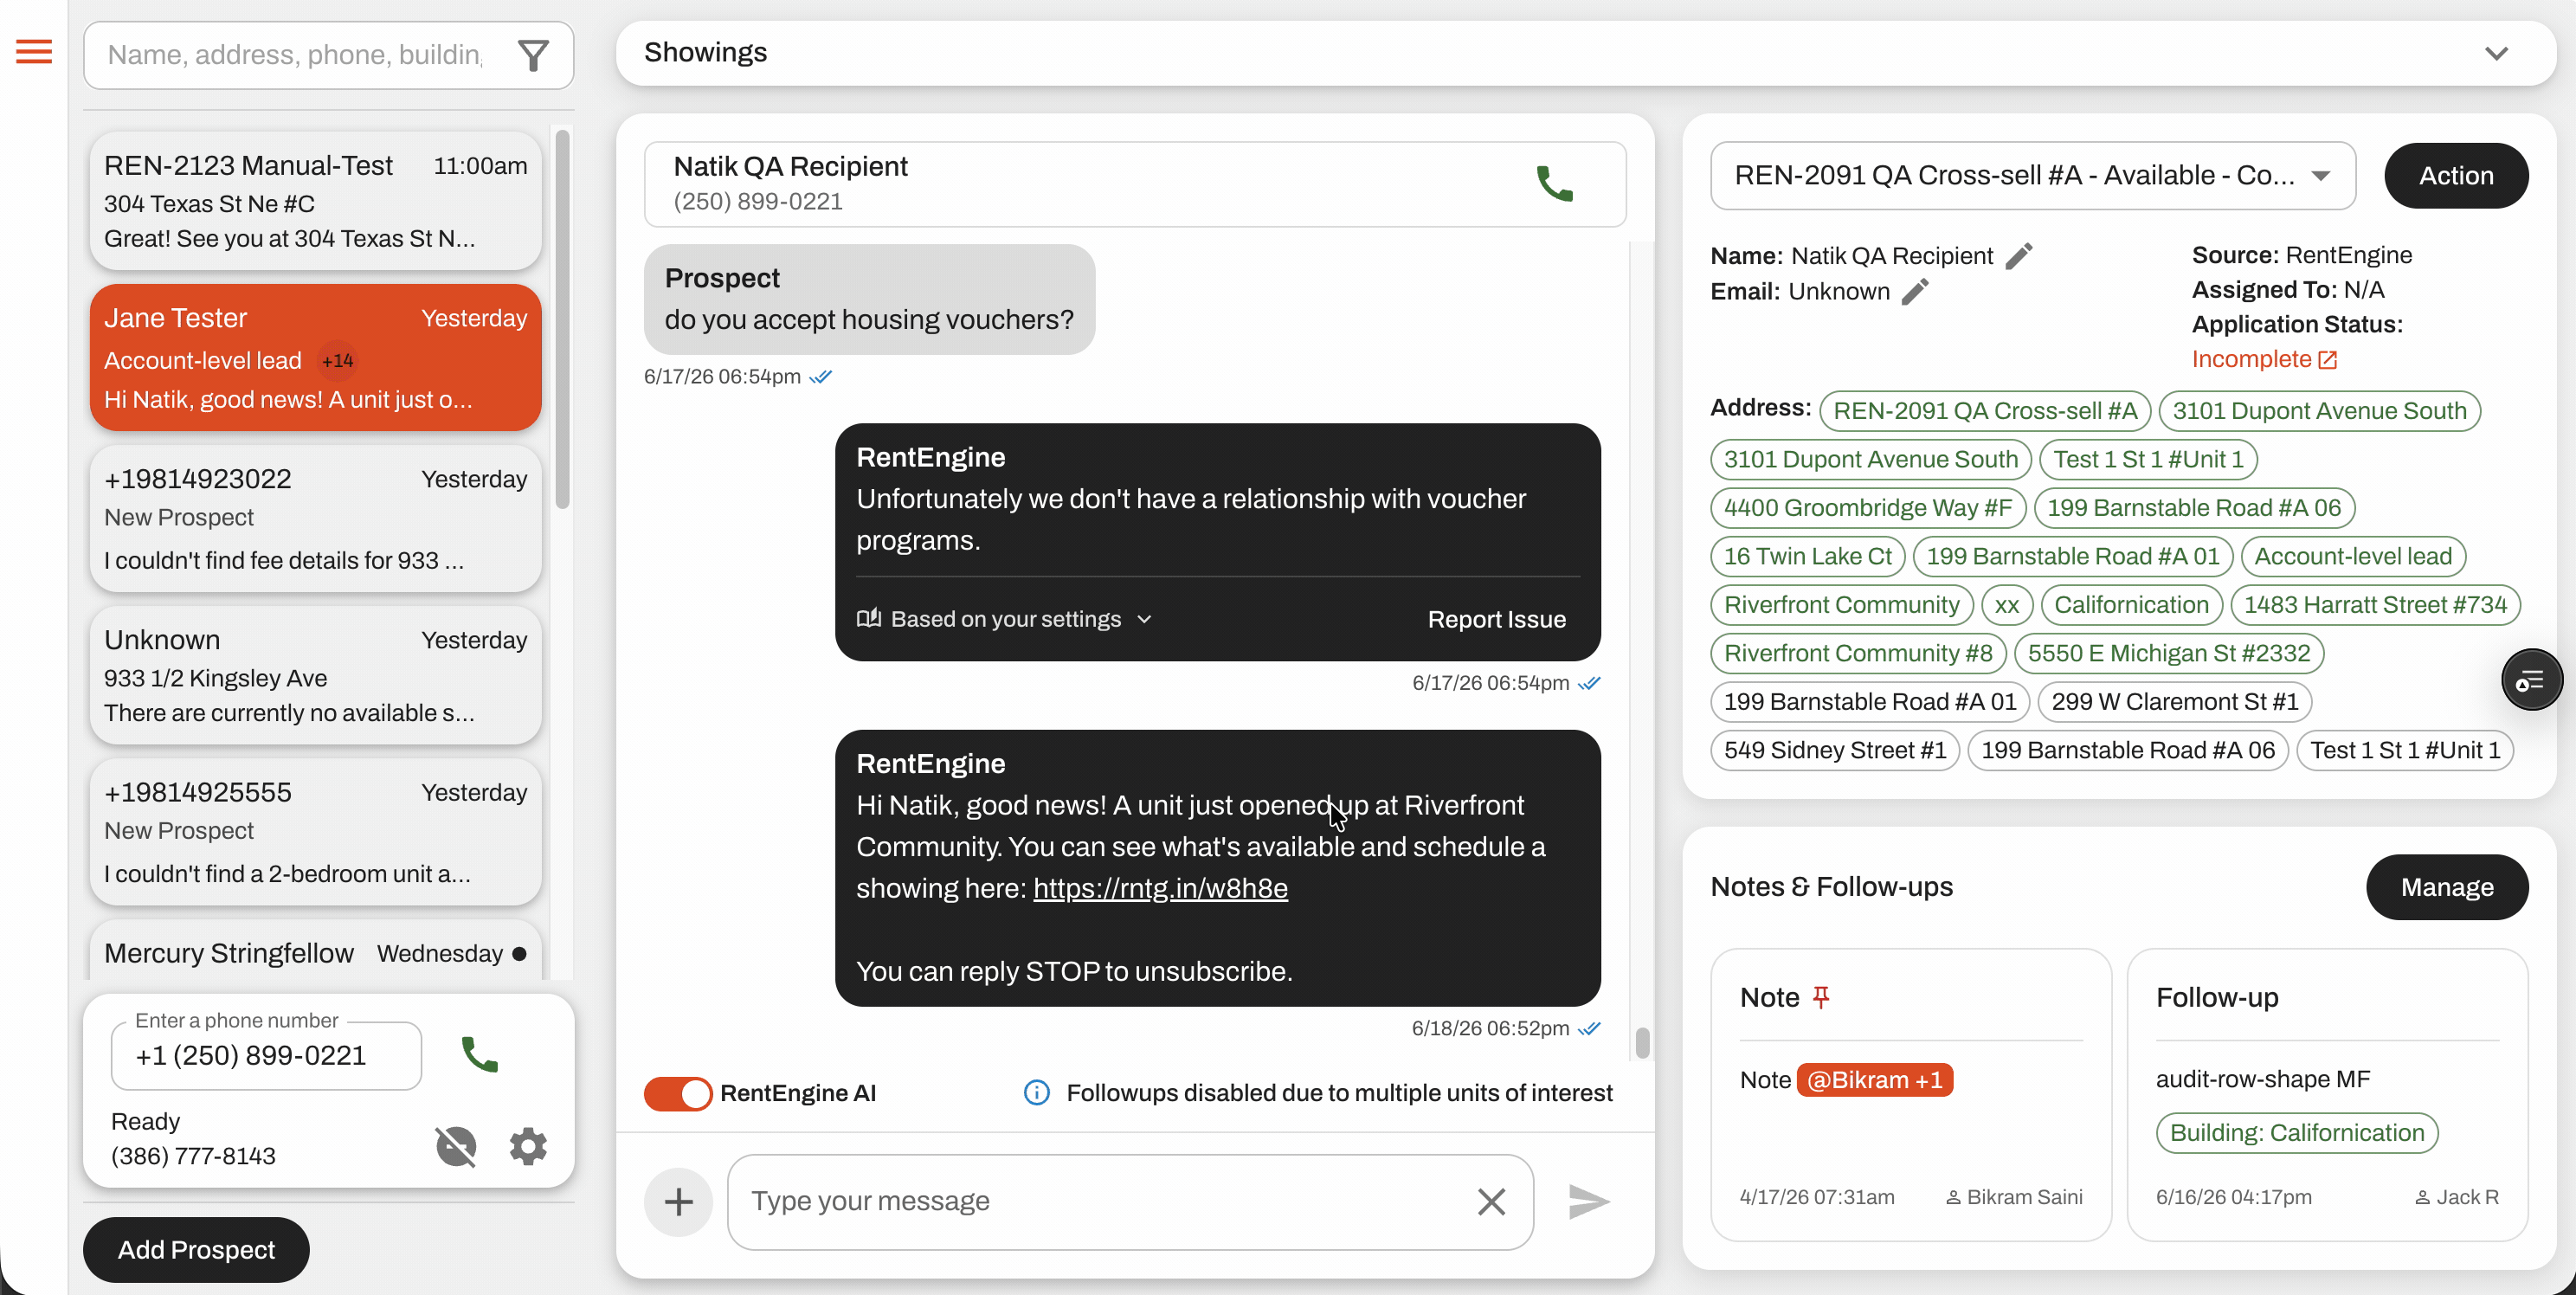Edit the prospect Name with pencil icon
Viewport: 2576px width, 1295px height.
[2019, 256]
